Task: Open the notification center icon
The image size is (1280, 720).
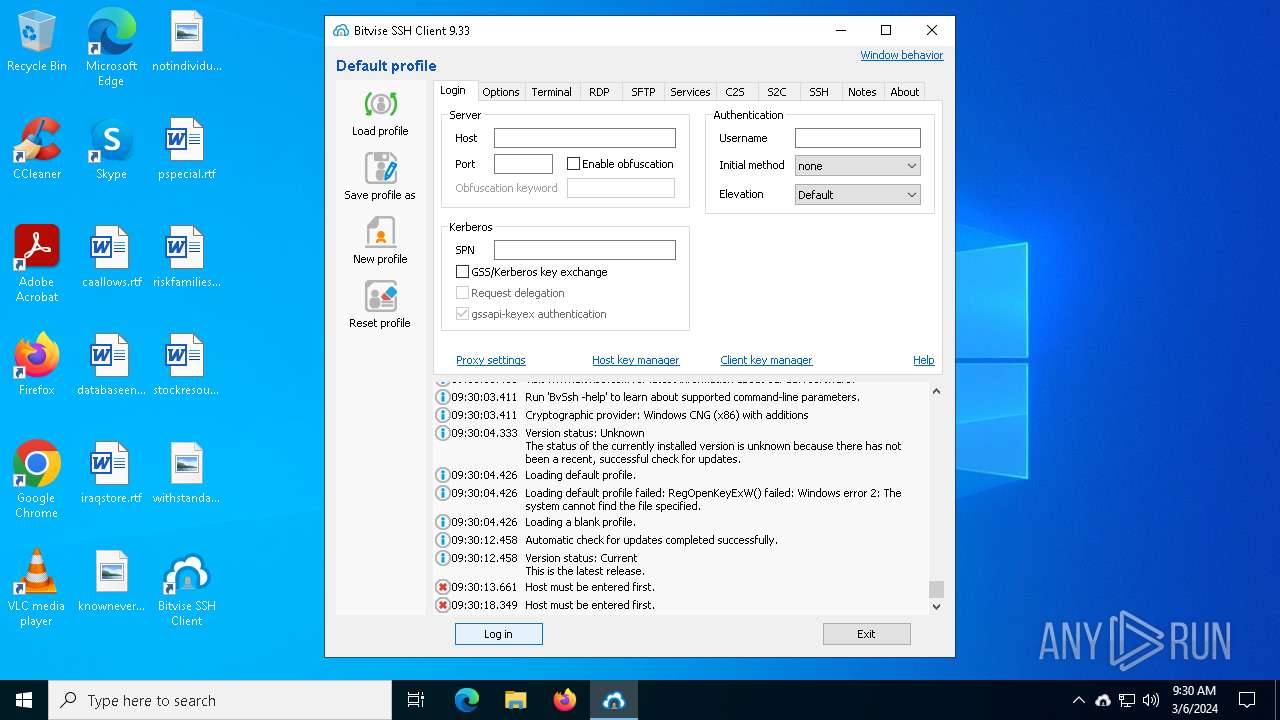Action: coord(1247,700)
